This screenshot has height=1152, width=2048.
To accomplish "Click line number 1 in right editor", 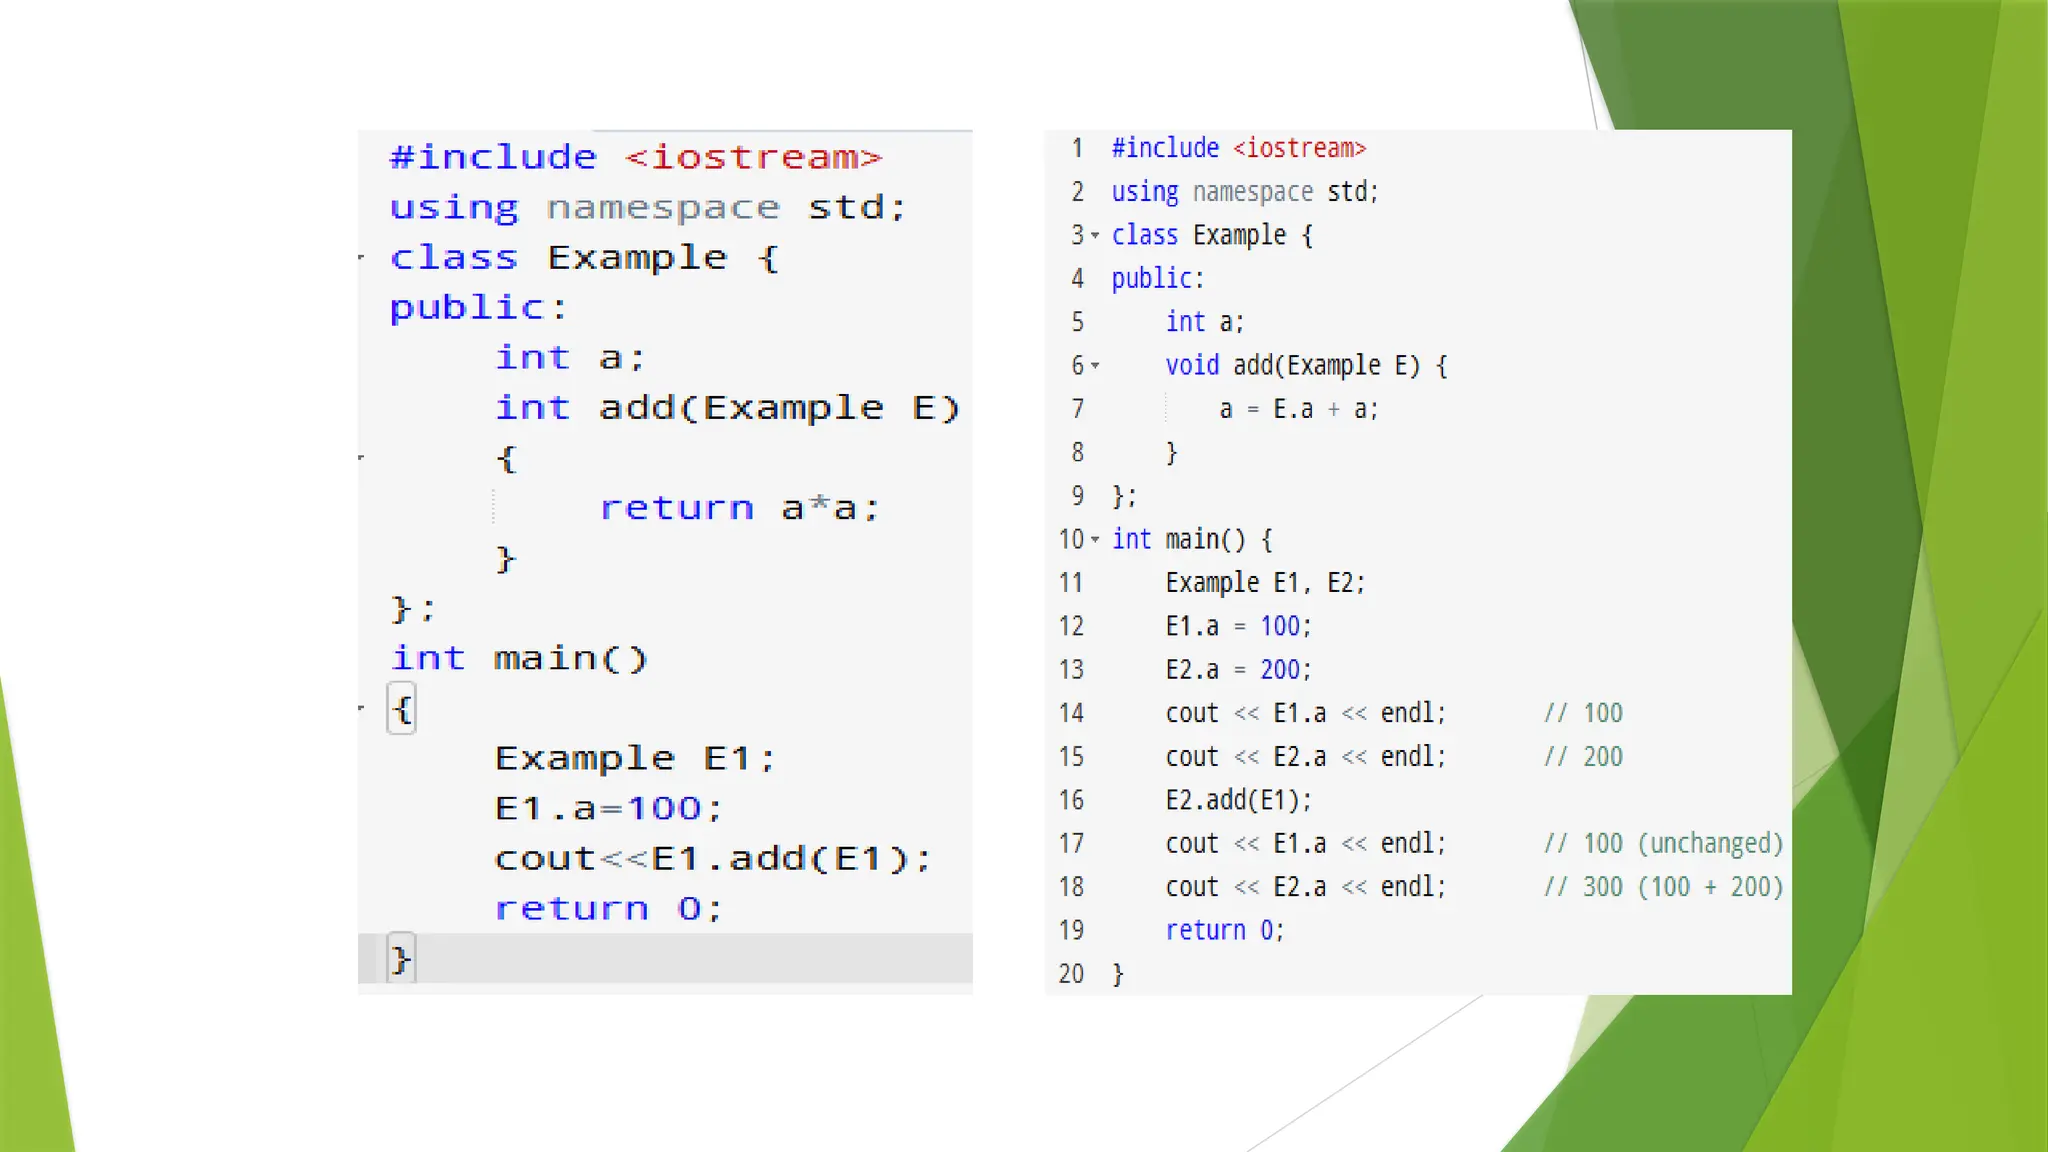I will click(x=1077, y=148).
